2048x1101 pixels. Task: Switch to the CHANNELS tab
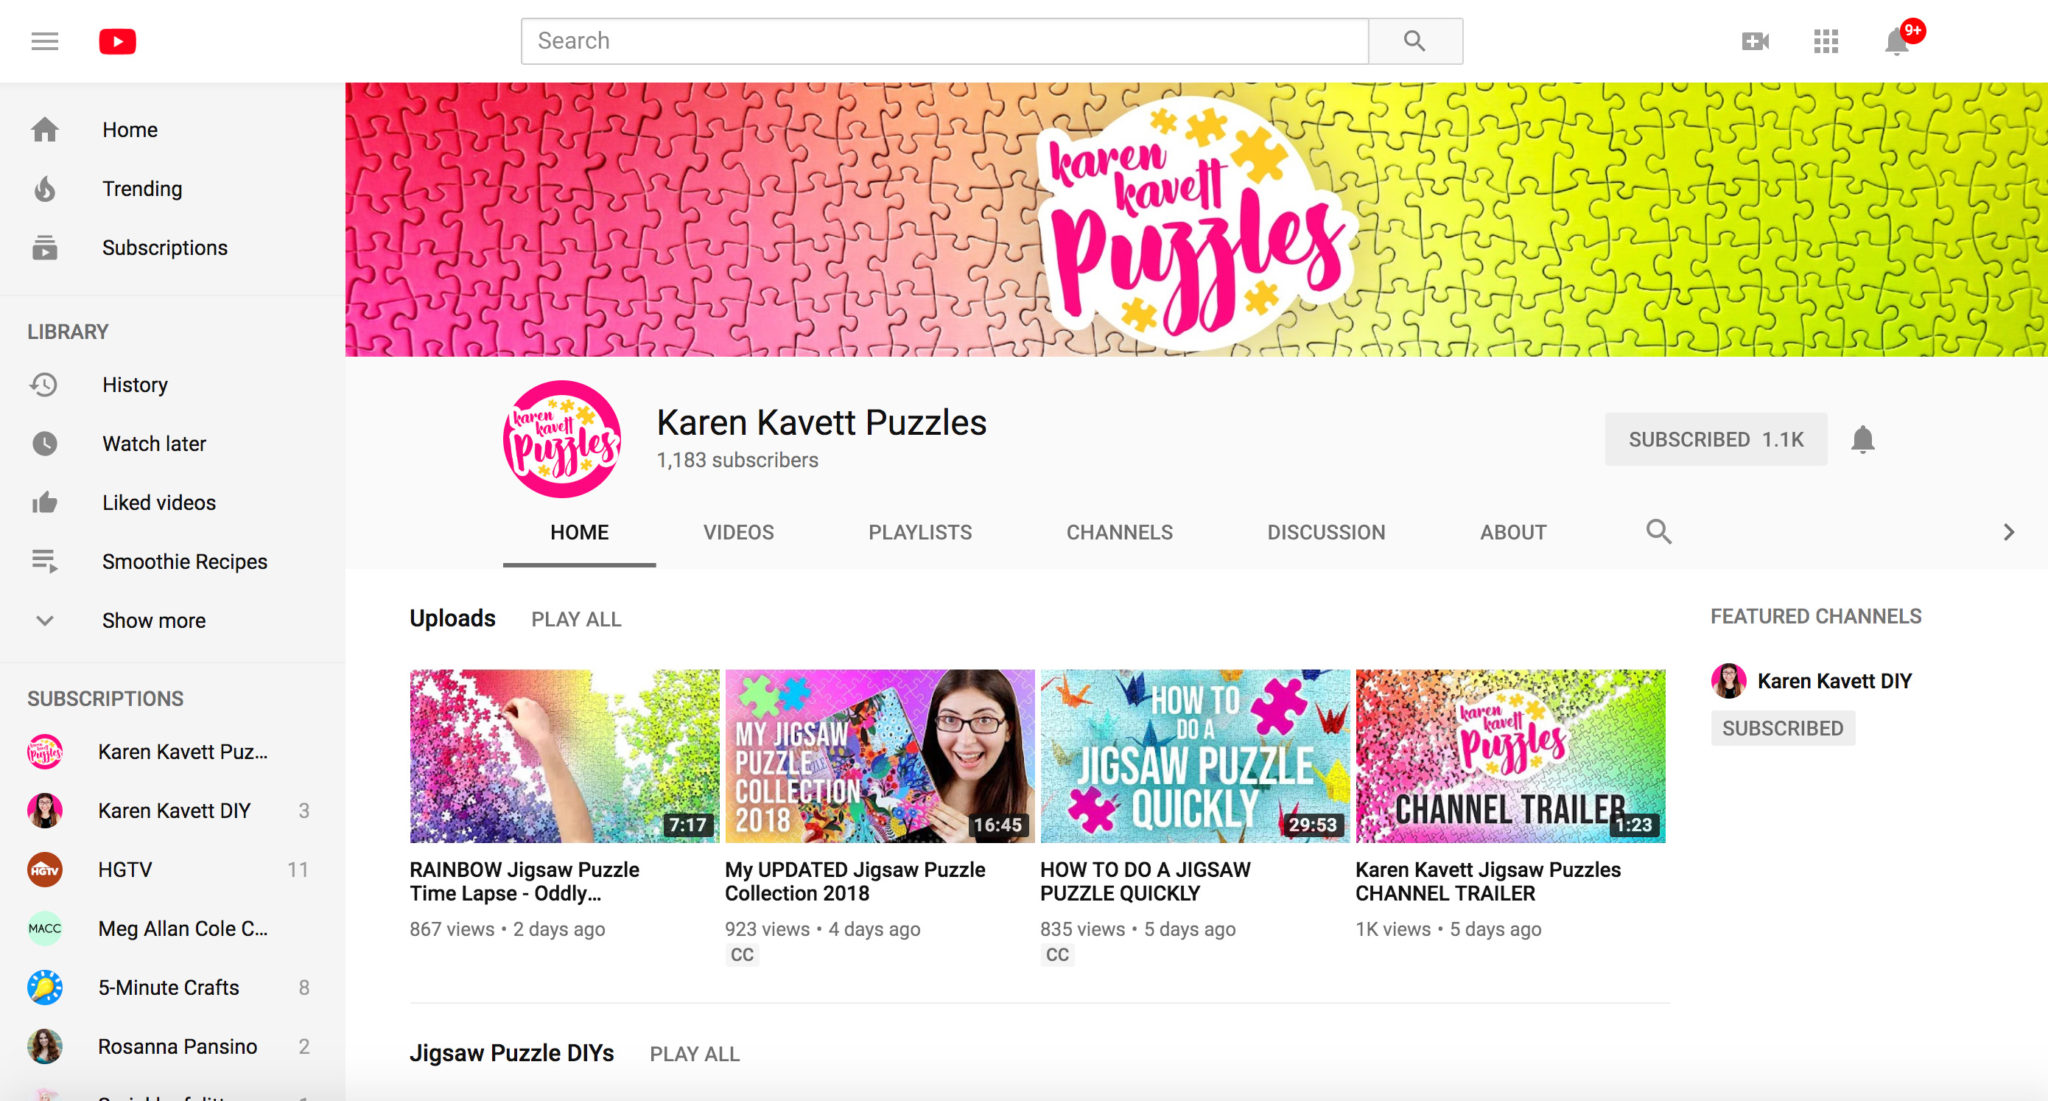click(x=1119, y=533)
